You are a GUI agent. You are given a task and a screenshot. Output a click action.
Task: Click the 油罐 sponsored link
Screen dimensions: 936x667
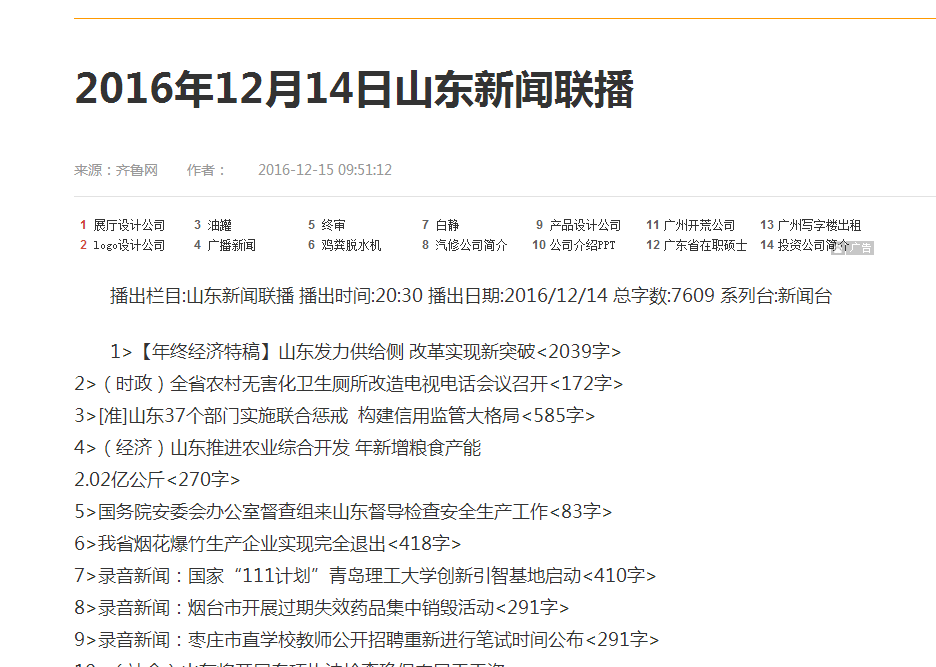pos(219,226)
